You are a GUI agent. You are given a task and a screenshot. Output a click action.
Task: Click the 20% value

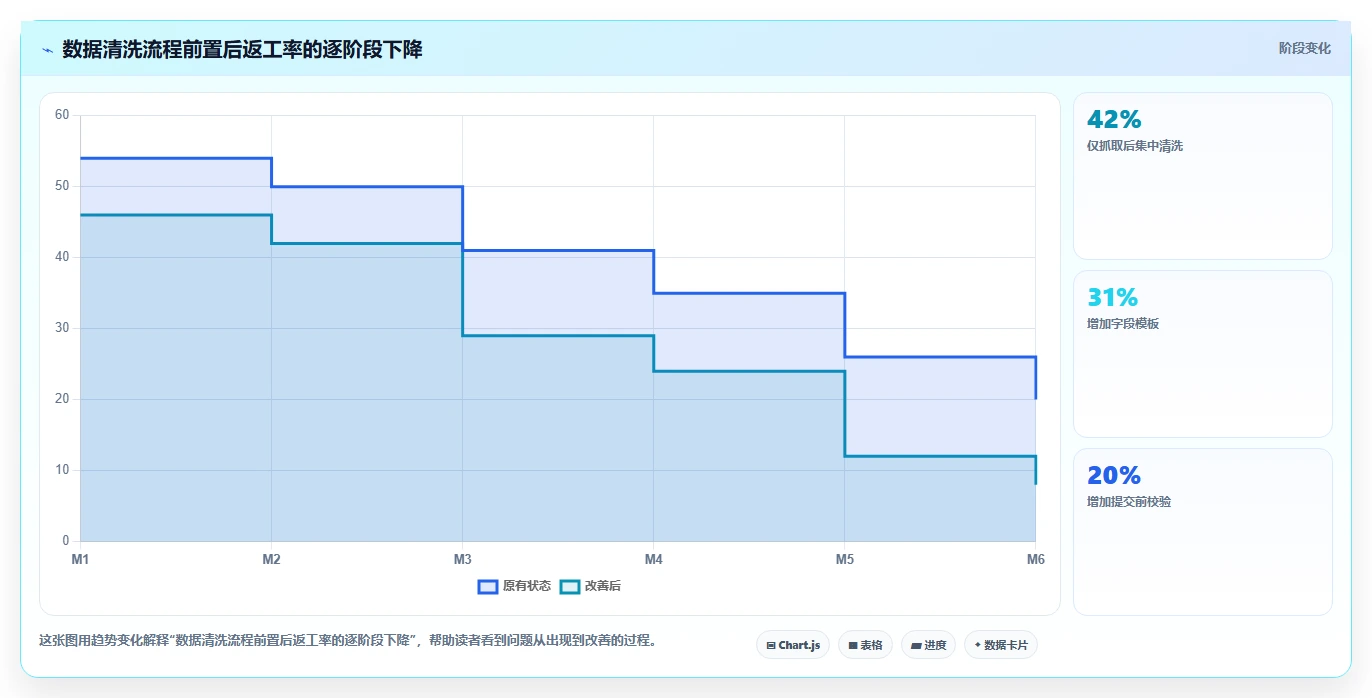[x=1113, y=475]
